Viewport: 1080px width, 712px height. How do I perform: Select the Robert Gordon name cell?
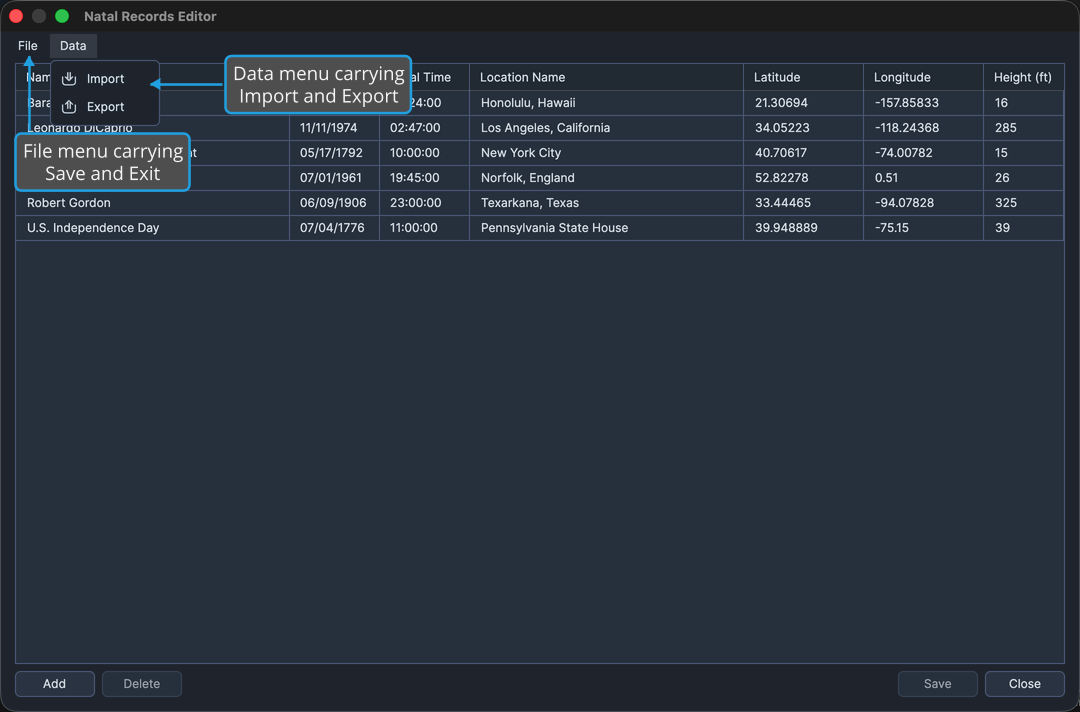point(152,203)
